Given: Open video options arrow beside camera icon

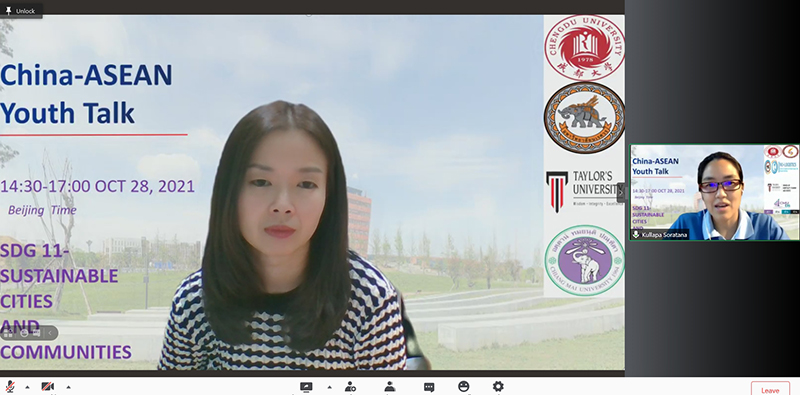Looking at the screenshot, I should (68, 387).
